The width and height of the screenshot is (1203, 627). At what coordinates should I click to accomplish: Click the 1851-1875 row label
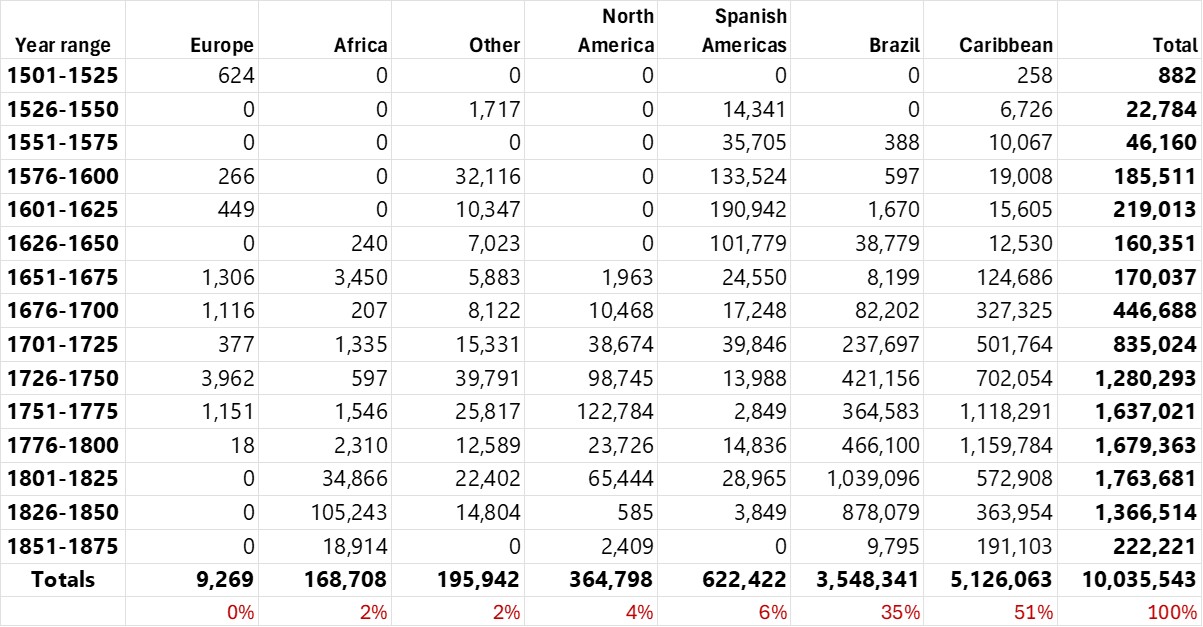[x=63, y=547]
